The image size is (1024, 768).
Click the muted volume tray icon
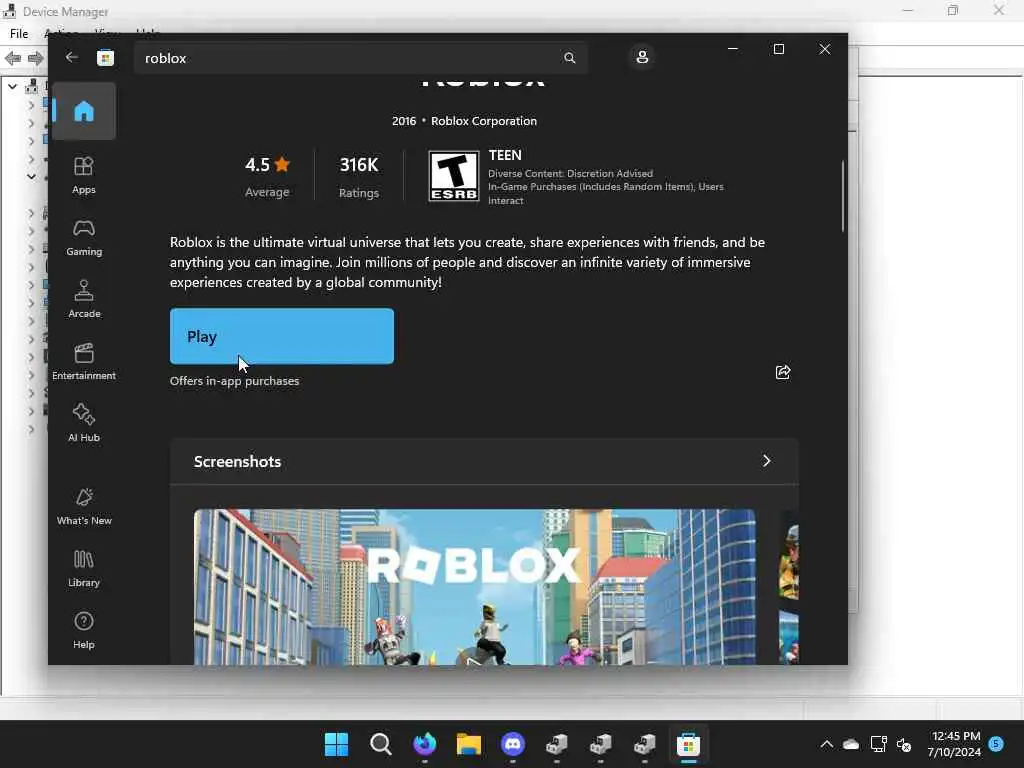point(904,744)
